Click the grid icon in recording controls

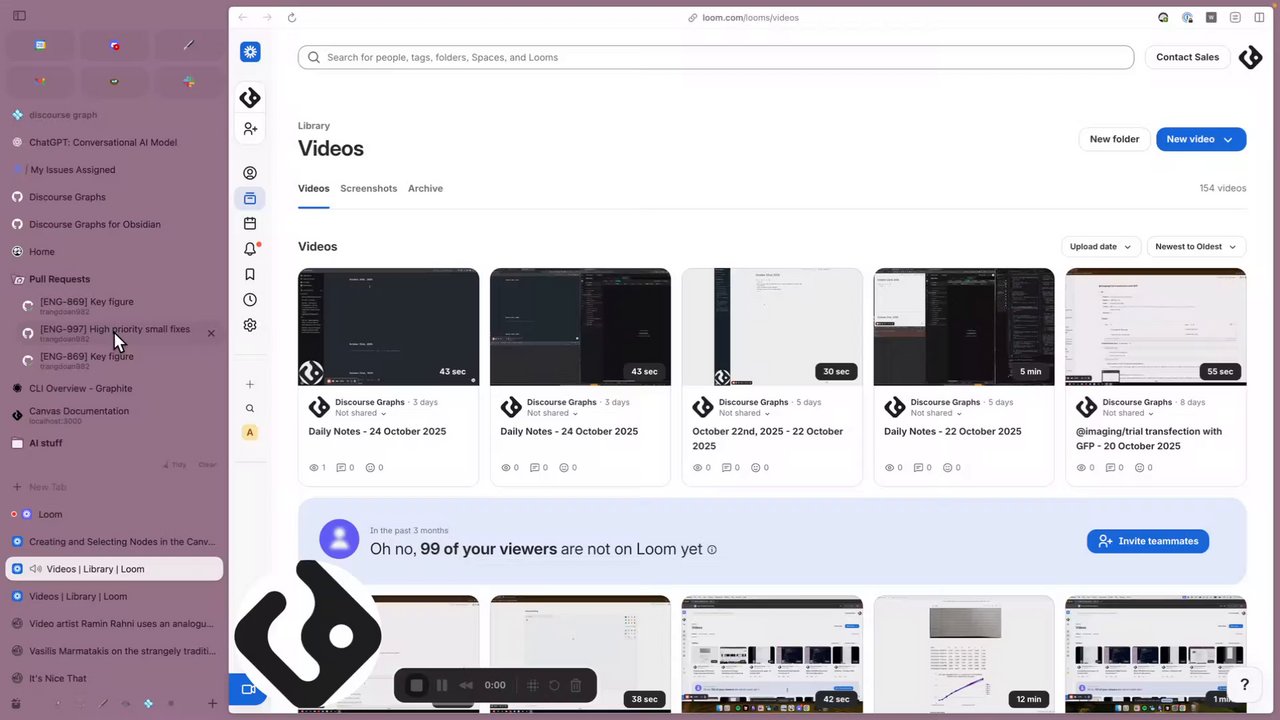pos(533,685)
